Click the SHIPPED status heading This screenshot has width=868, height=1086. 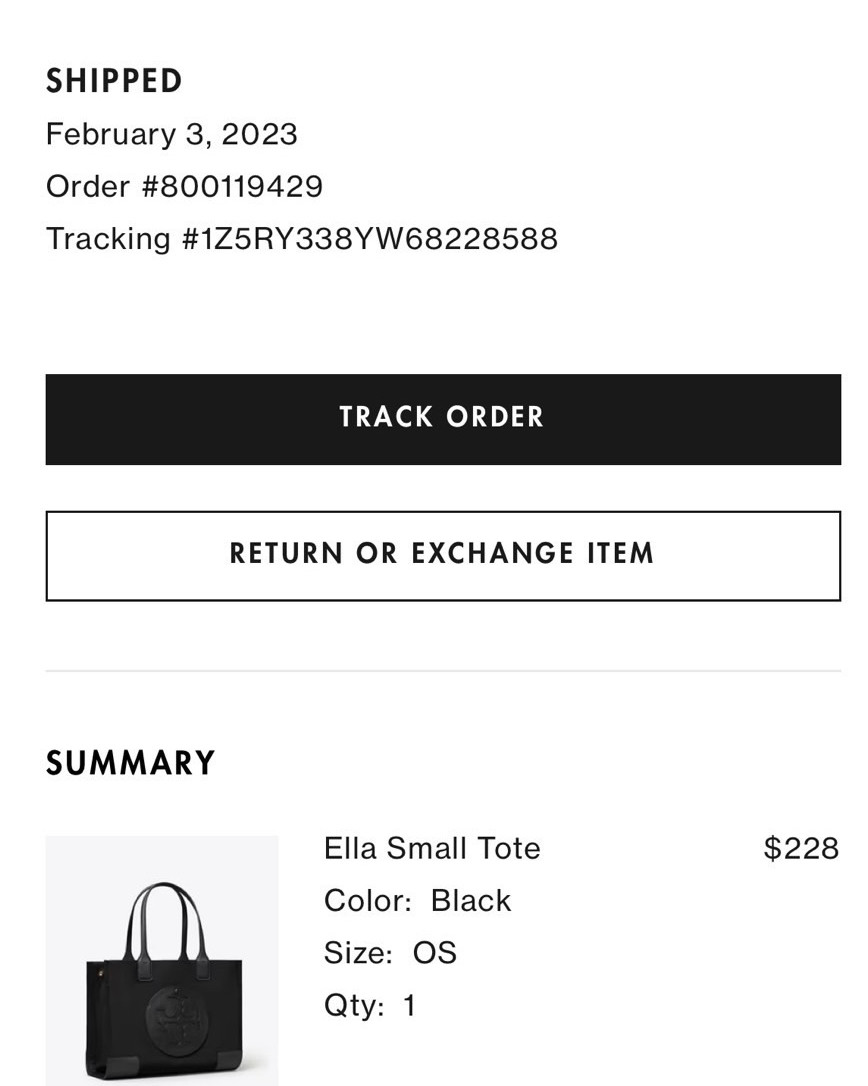tap(114, 81)
